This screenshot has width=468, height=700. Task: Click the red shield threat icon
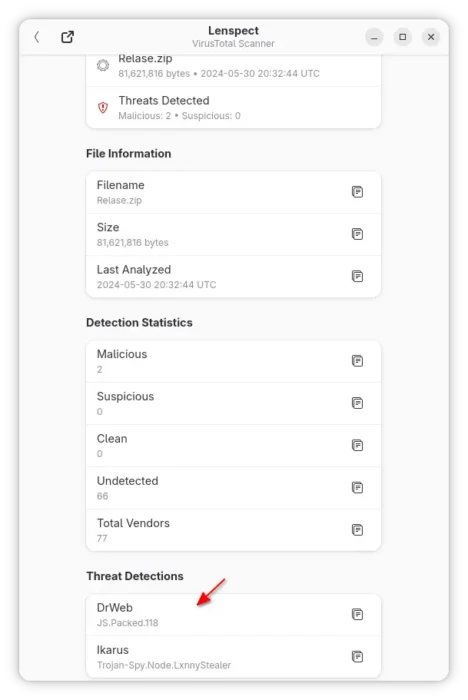point(103,108)
